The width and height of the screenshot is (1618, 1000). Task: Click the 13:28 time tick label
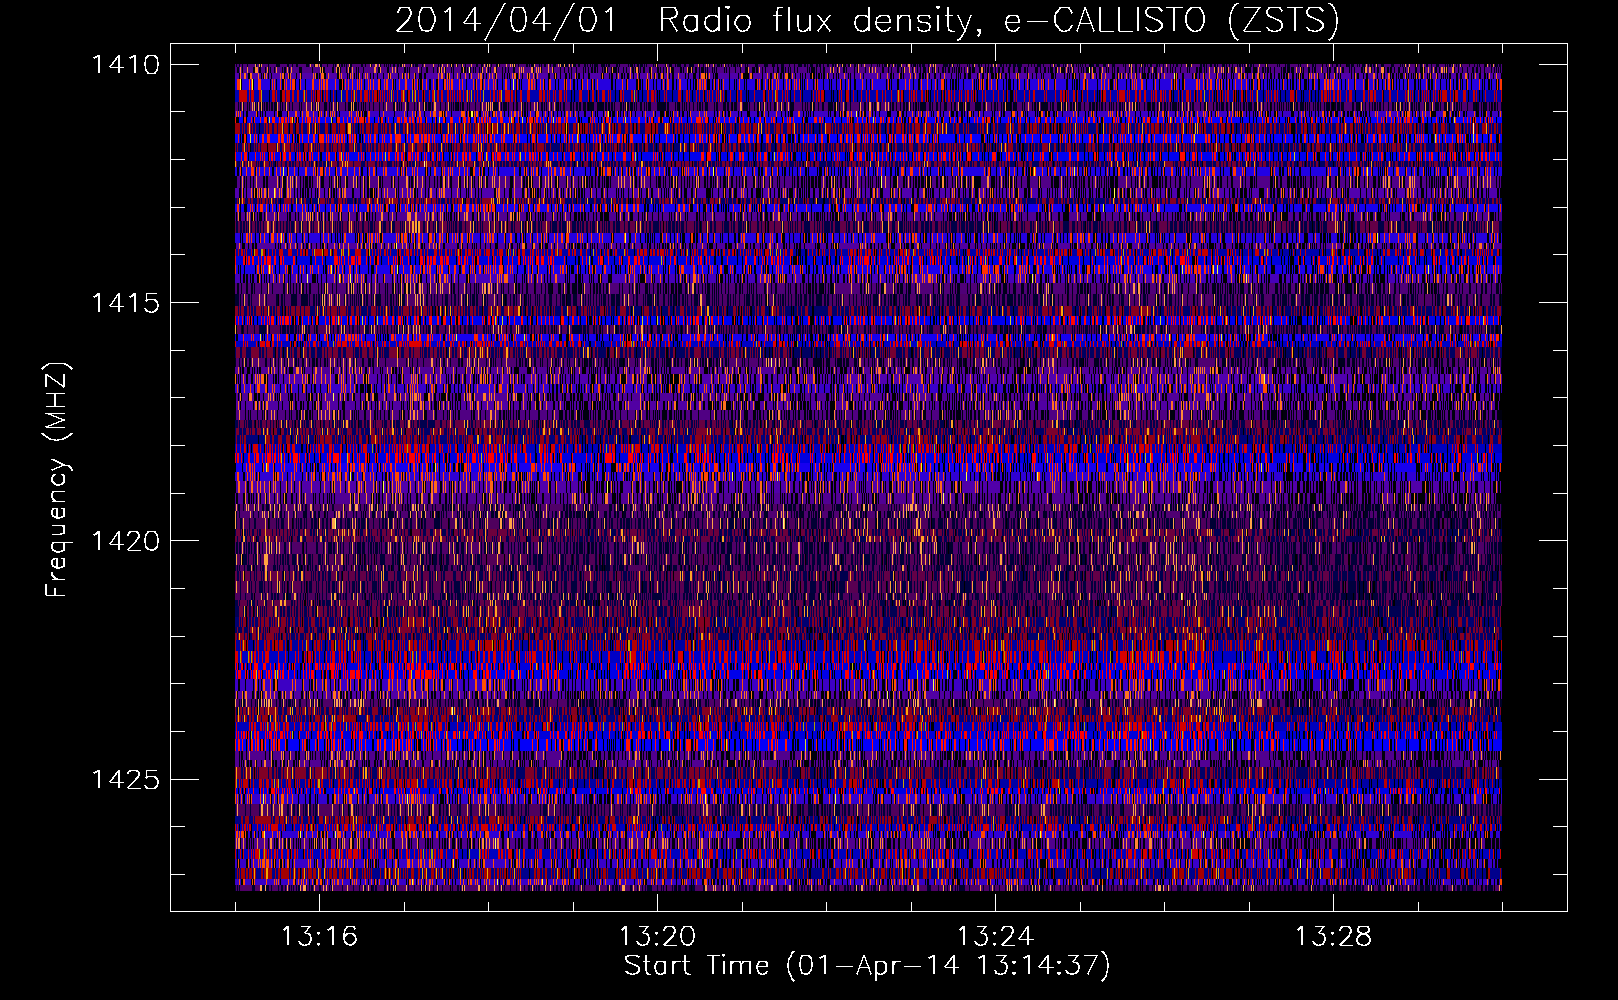1333,936
